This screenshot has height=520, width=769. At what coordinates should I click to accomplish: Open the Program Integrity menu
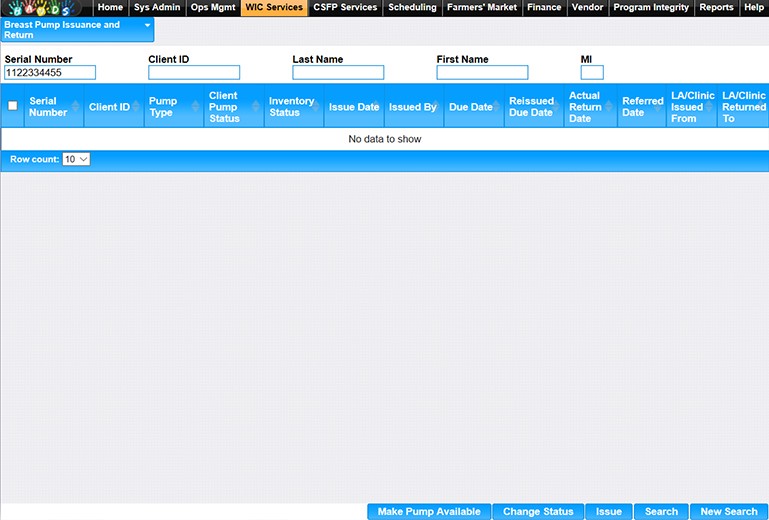click(x=650, y=8)
